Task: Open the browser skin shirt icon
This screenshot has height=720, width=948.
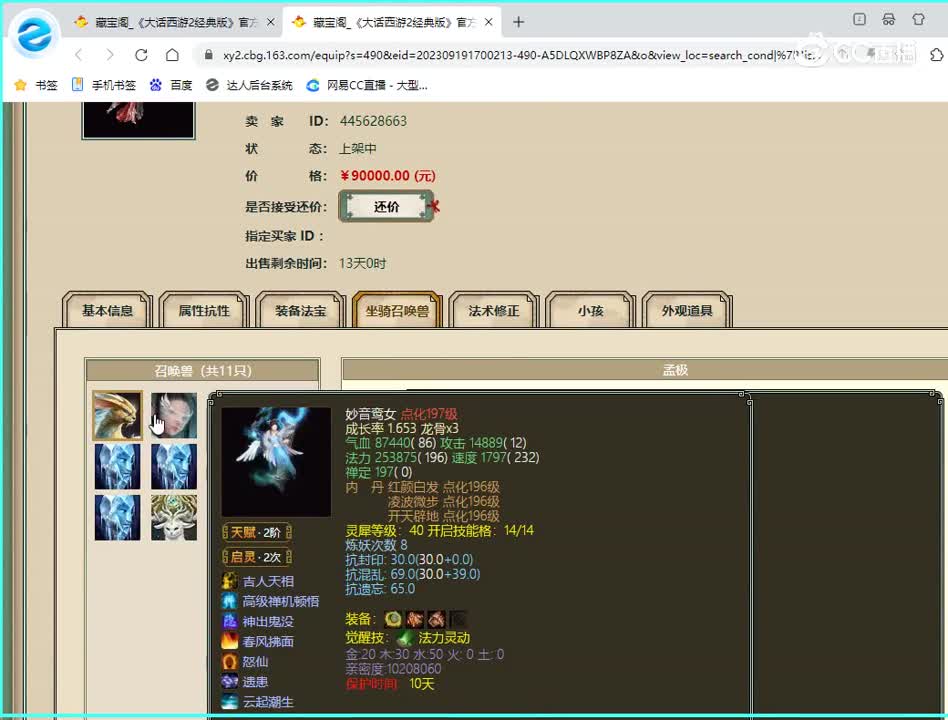Action: [918, 19]
